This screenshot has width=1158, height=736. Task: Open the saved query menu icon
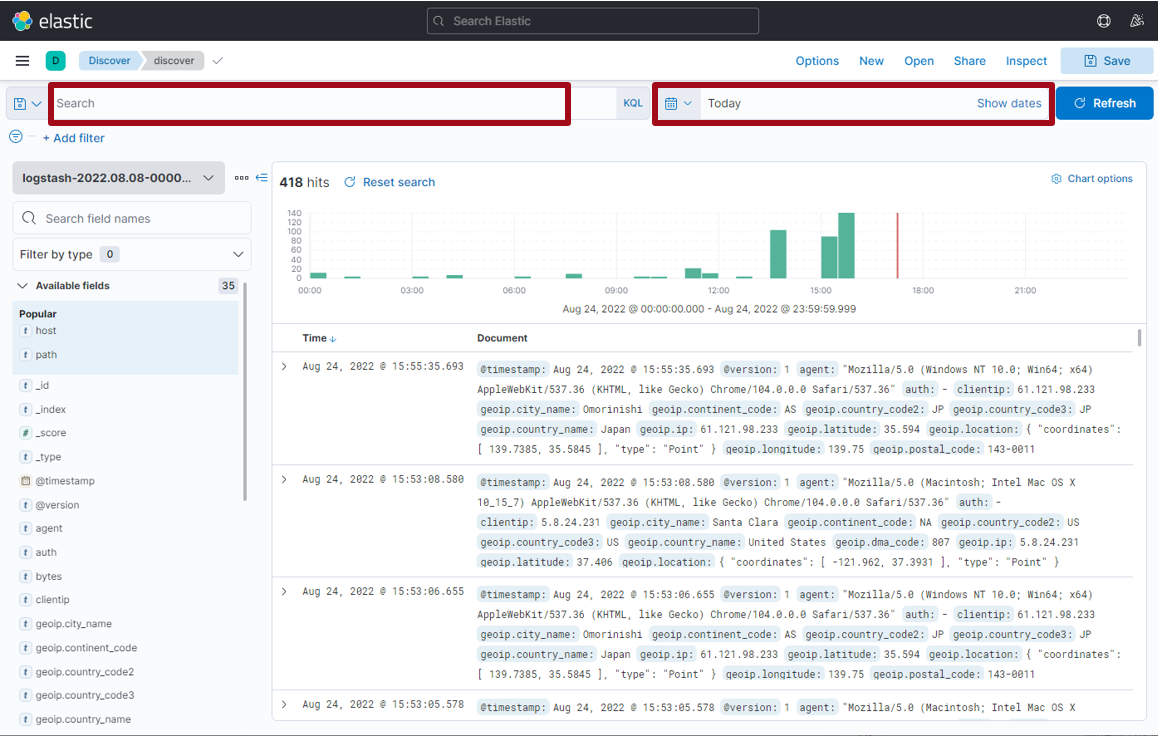(x=27, y=103)
